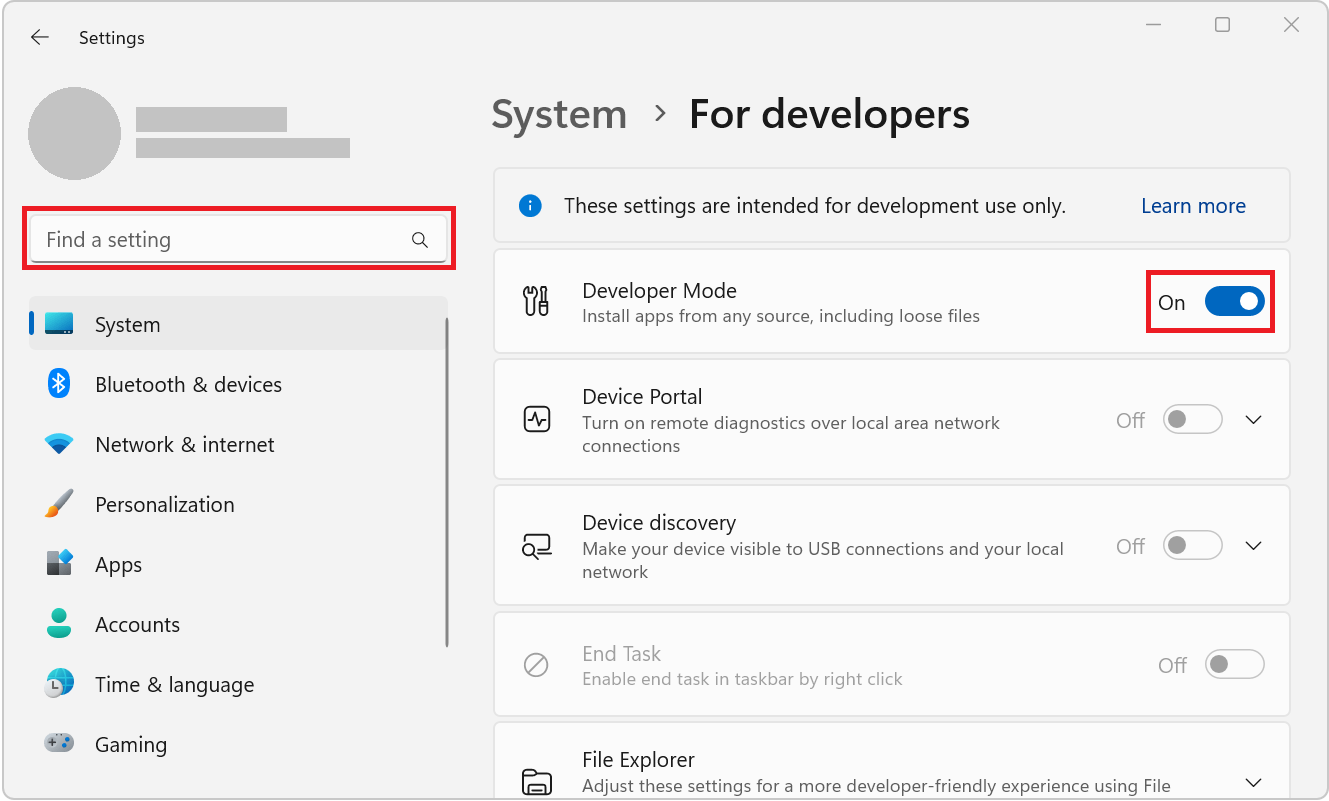The height and width of the screenshot is (801, 1329).
Task: Select the System sidebar icon
Action: point(58,323)
